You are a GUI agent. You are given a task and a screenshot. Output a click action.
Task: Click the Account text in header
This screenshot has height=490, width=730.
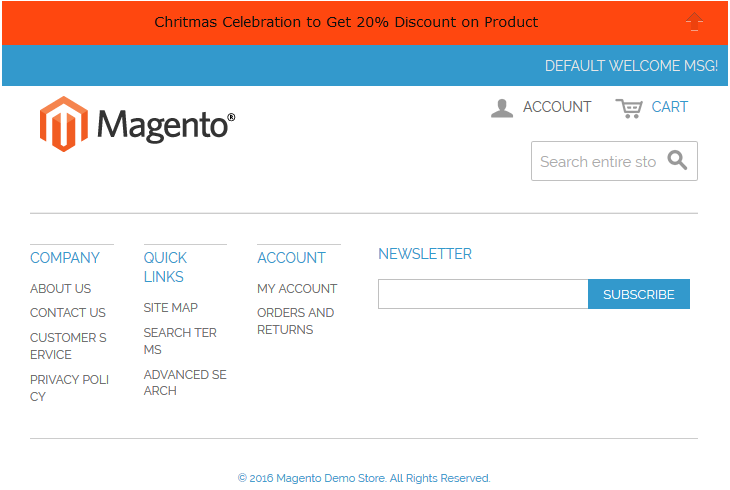pos(557,107)
